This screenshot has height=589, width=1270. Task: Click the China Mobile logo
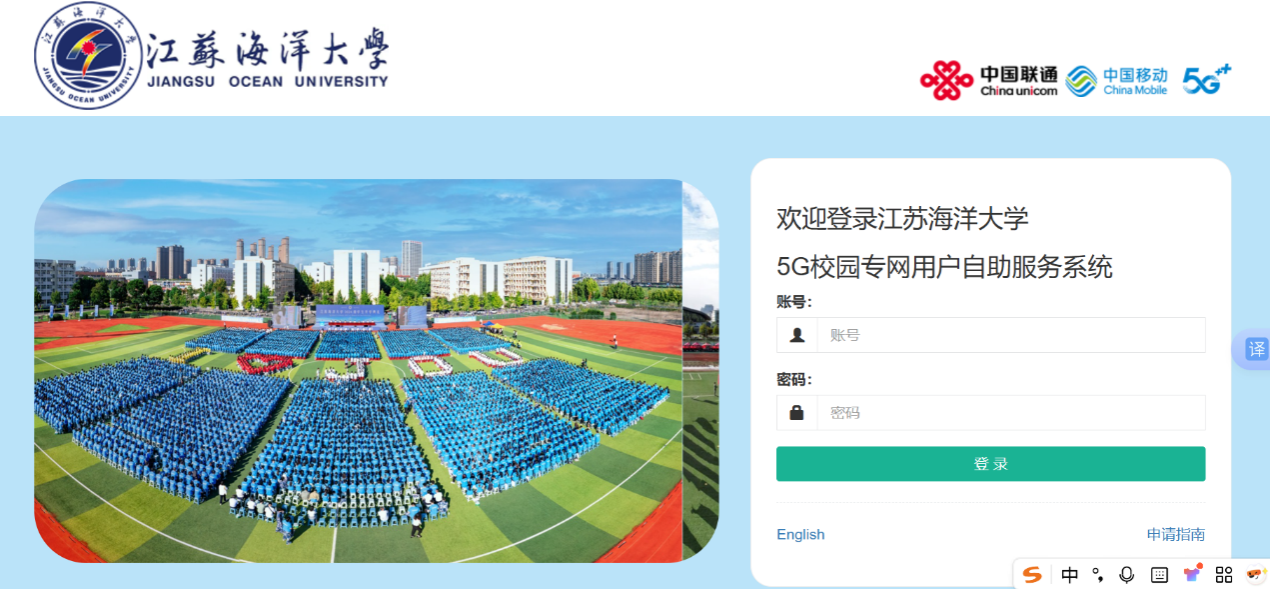(1117, 81)
